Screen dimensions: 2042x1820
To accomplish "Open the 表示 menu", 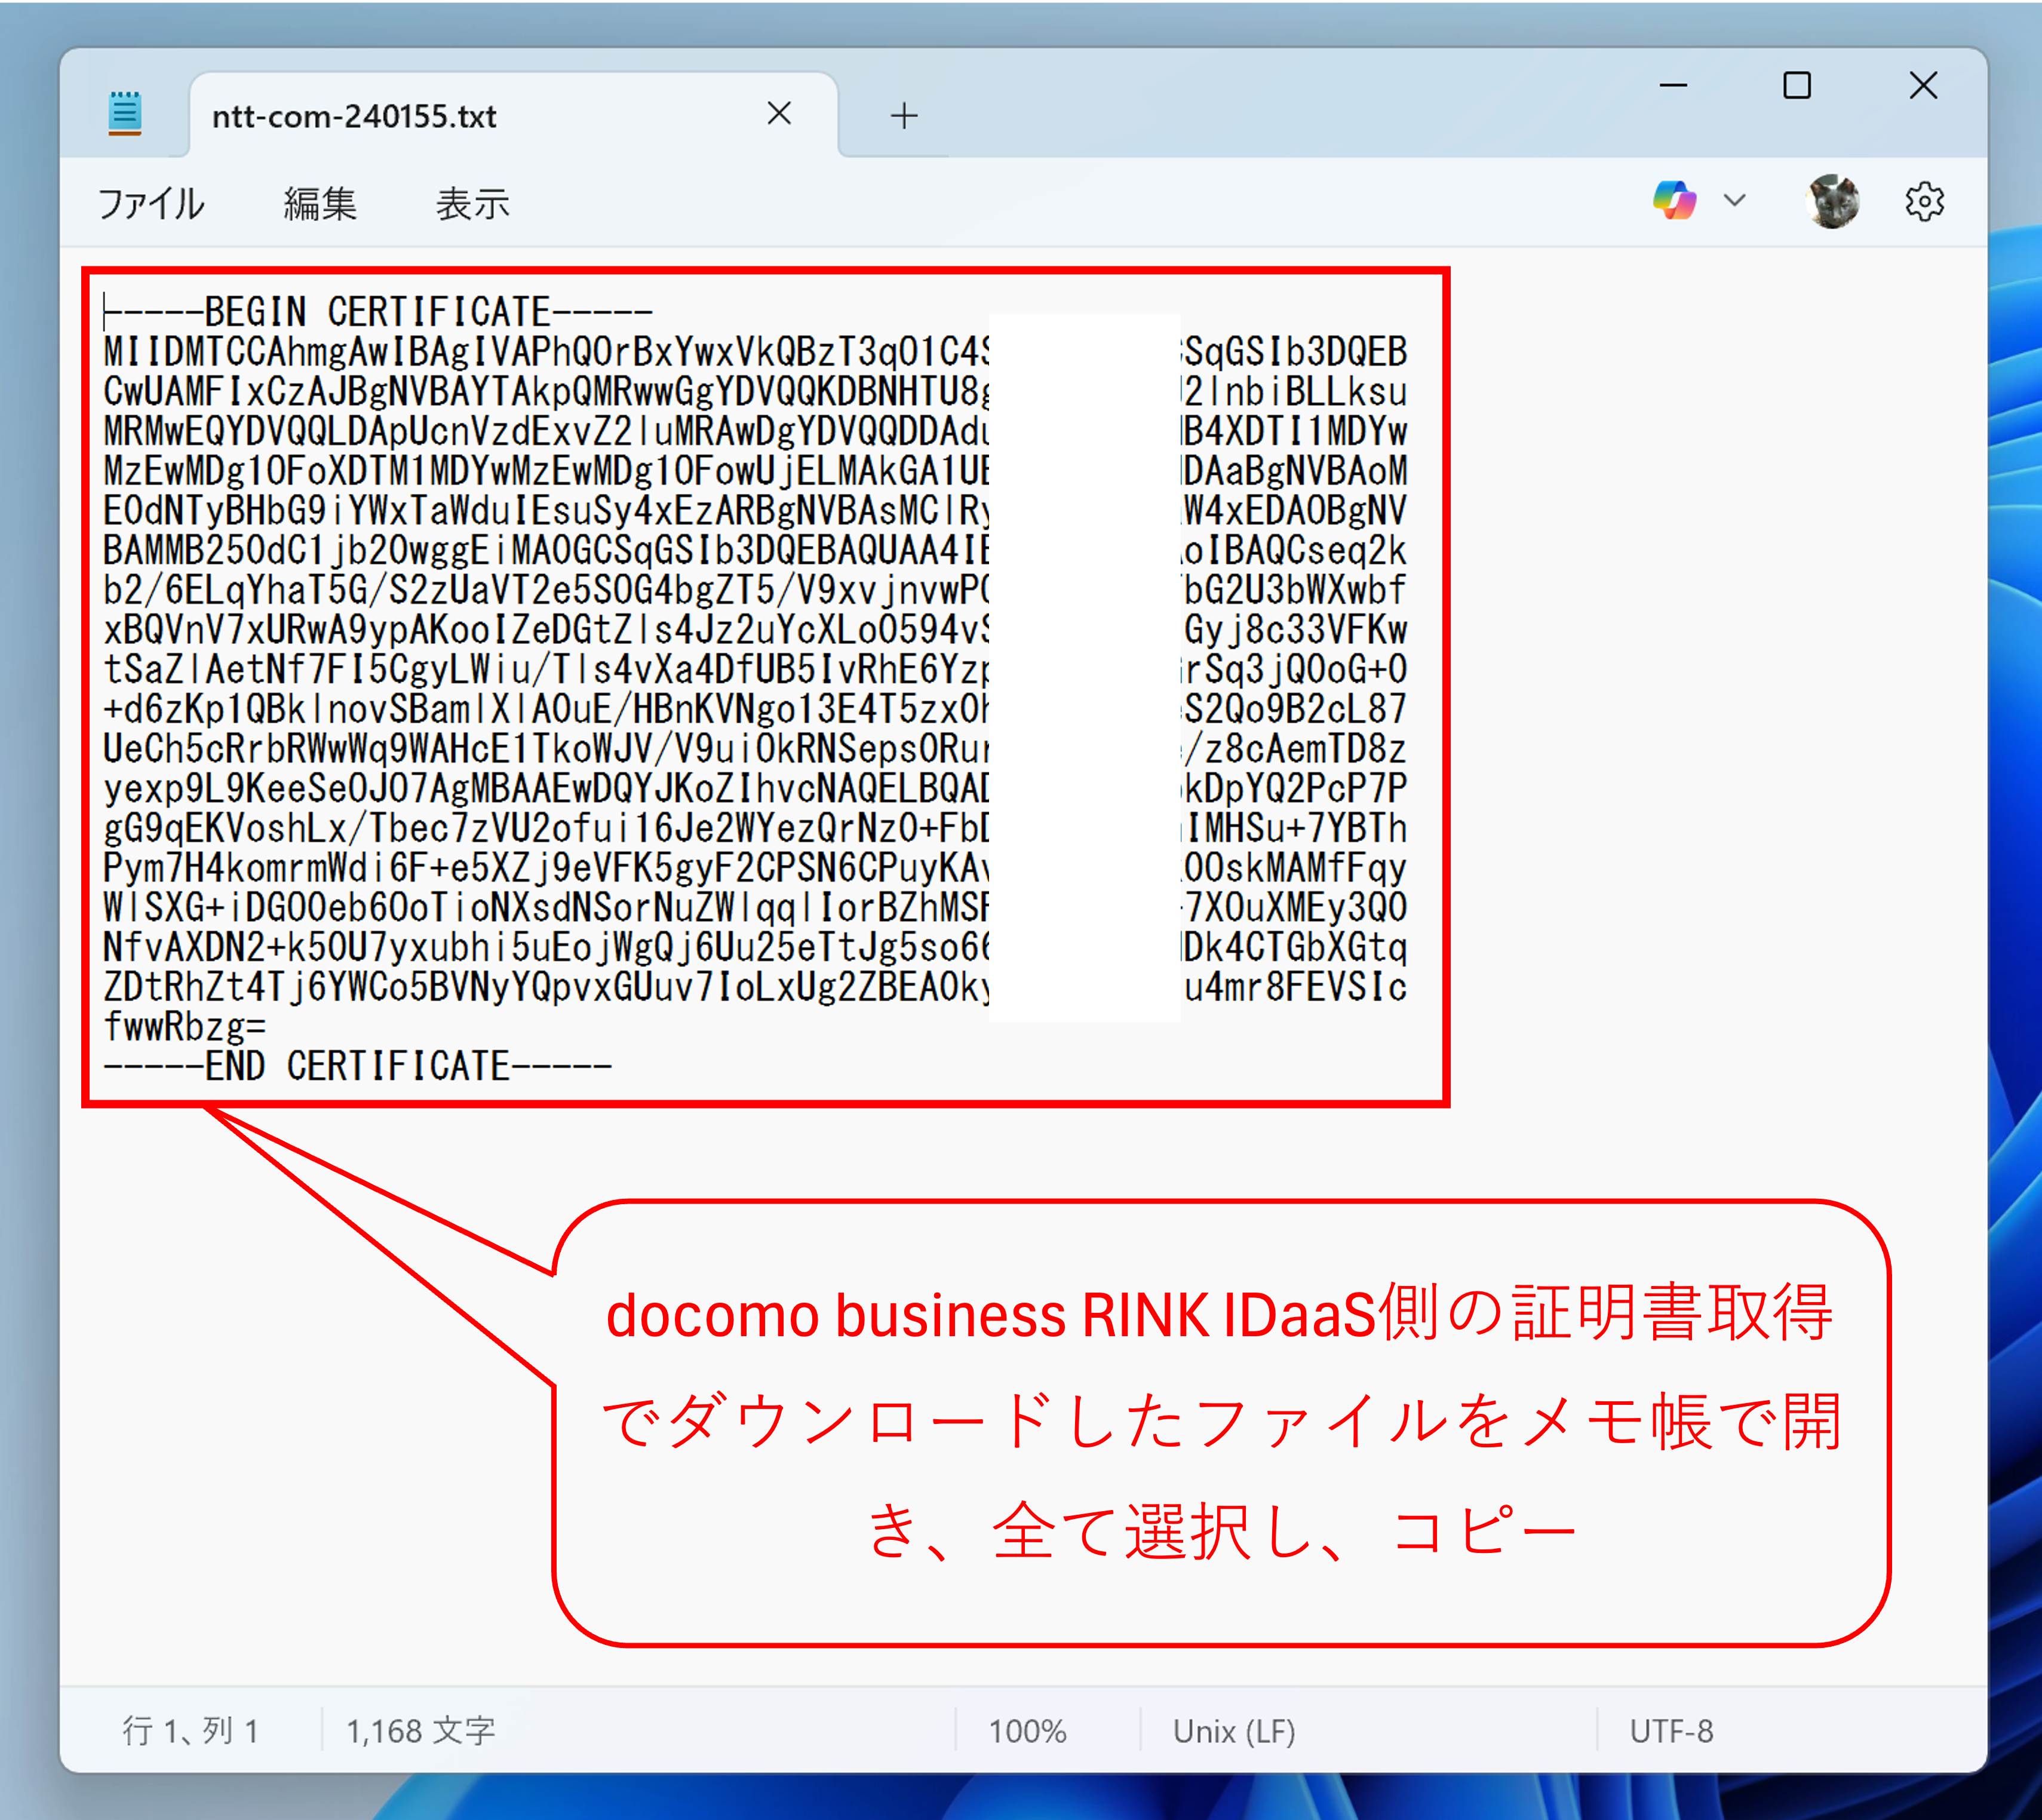I will coord(473,204).
